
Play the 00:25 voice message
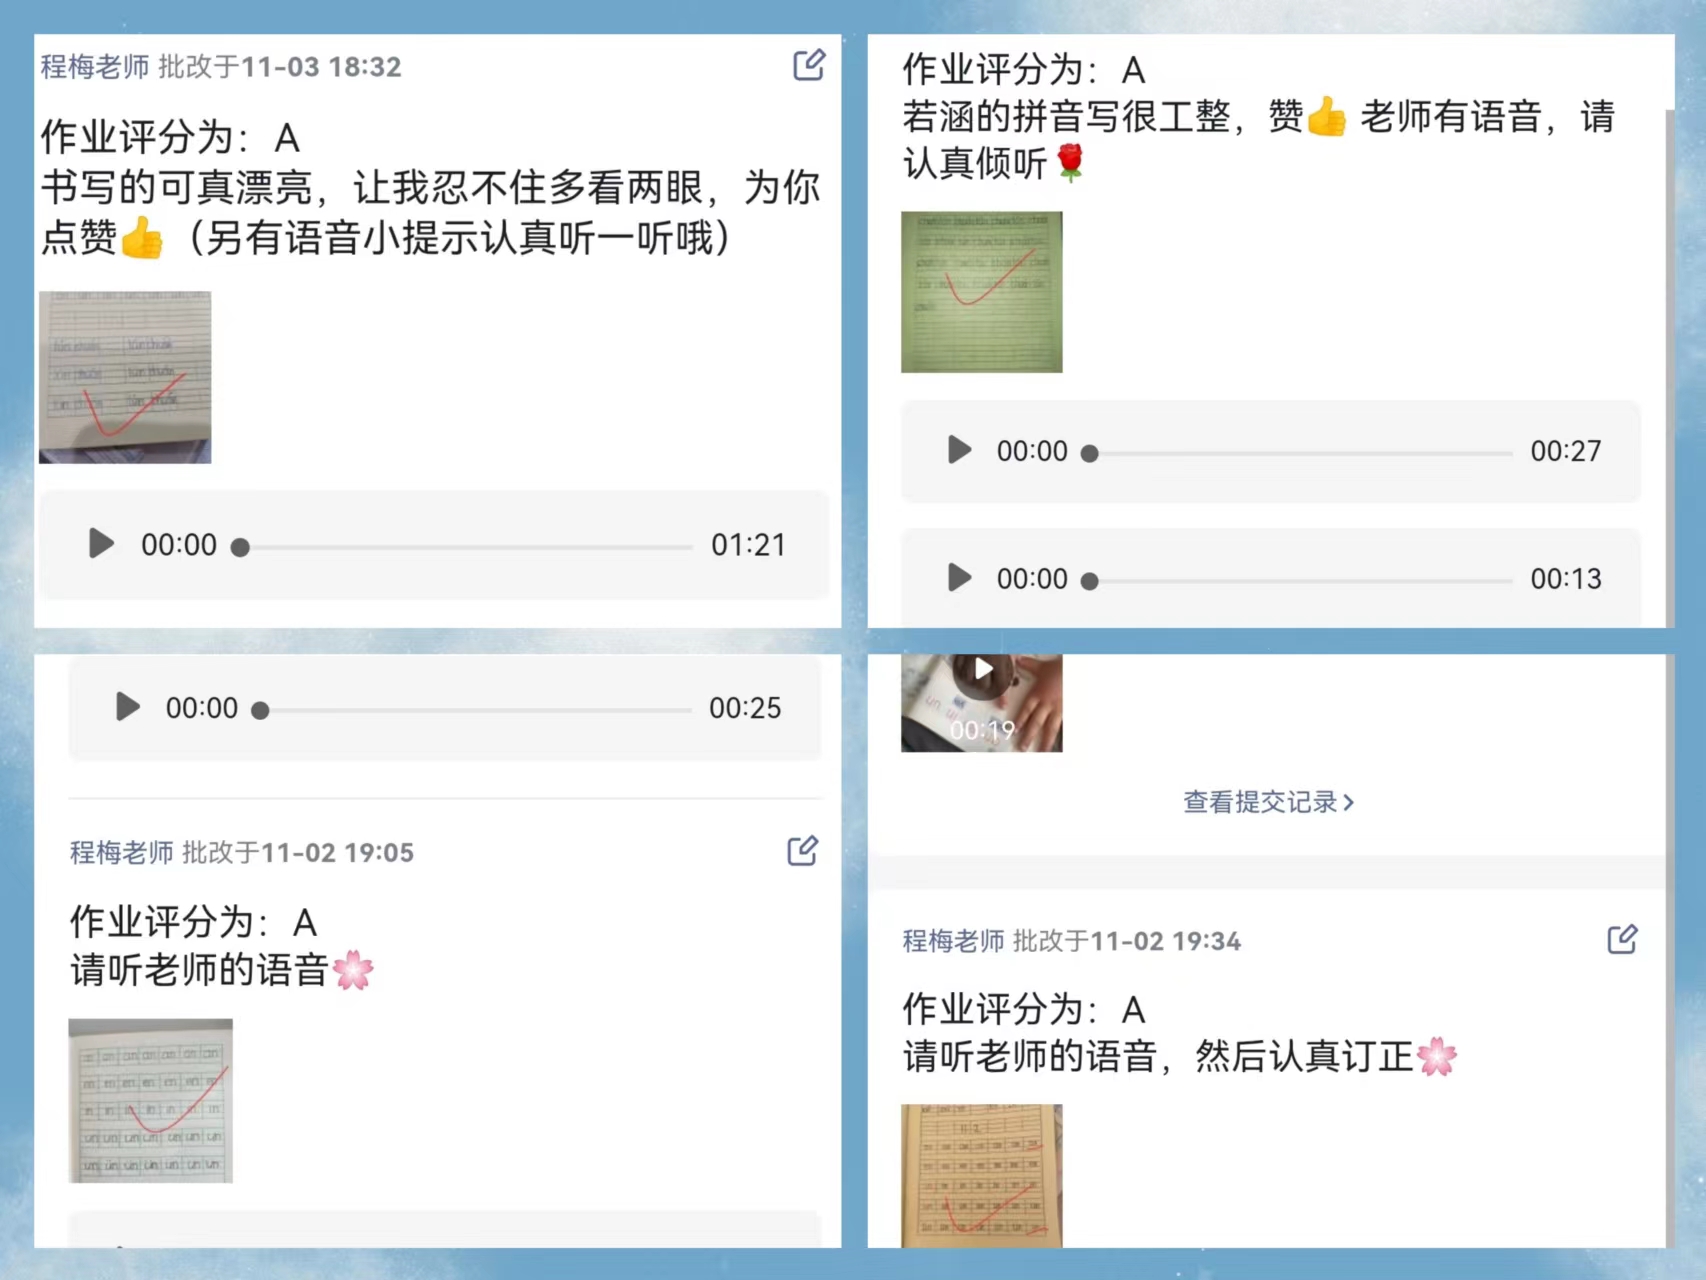click(127, 707)
